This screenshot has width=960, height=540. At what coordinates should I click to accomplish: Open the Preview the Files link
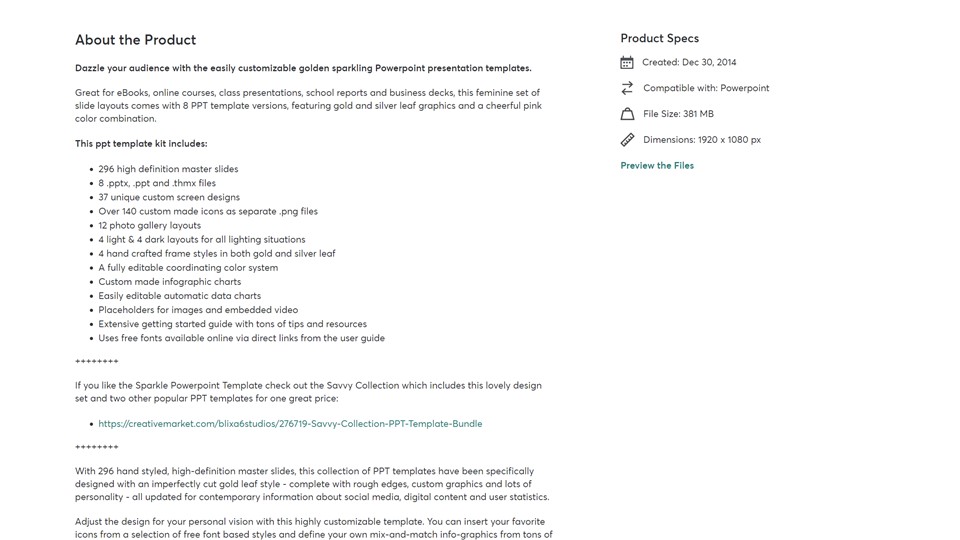(x=657, y=166)
